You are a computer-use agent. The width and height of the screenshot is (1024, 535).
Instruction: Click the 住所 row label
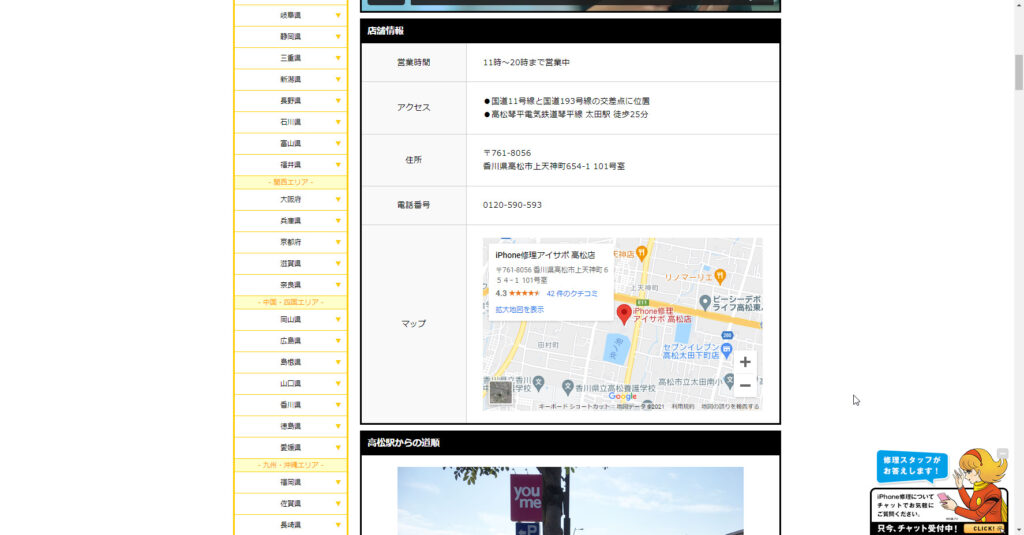pyautogui.click(x=413, y=160)
